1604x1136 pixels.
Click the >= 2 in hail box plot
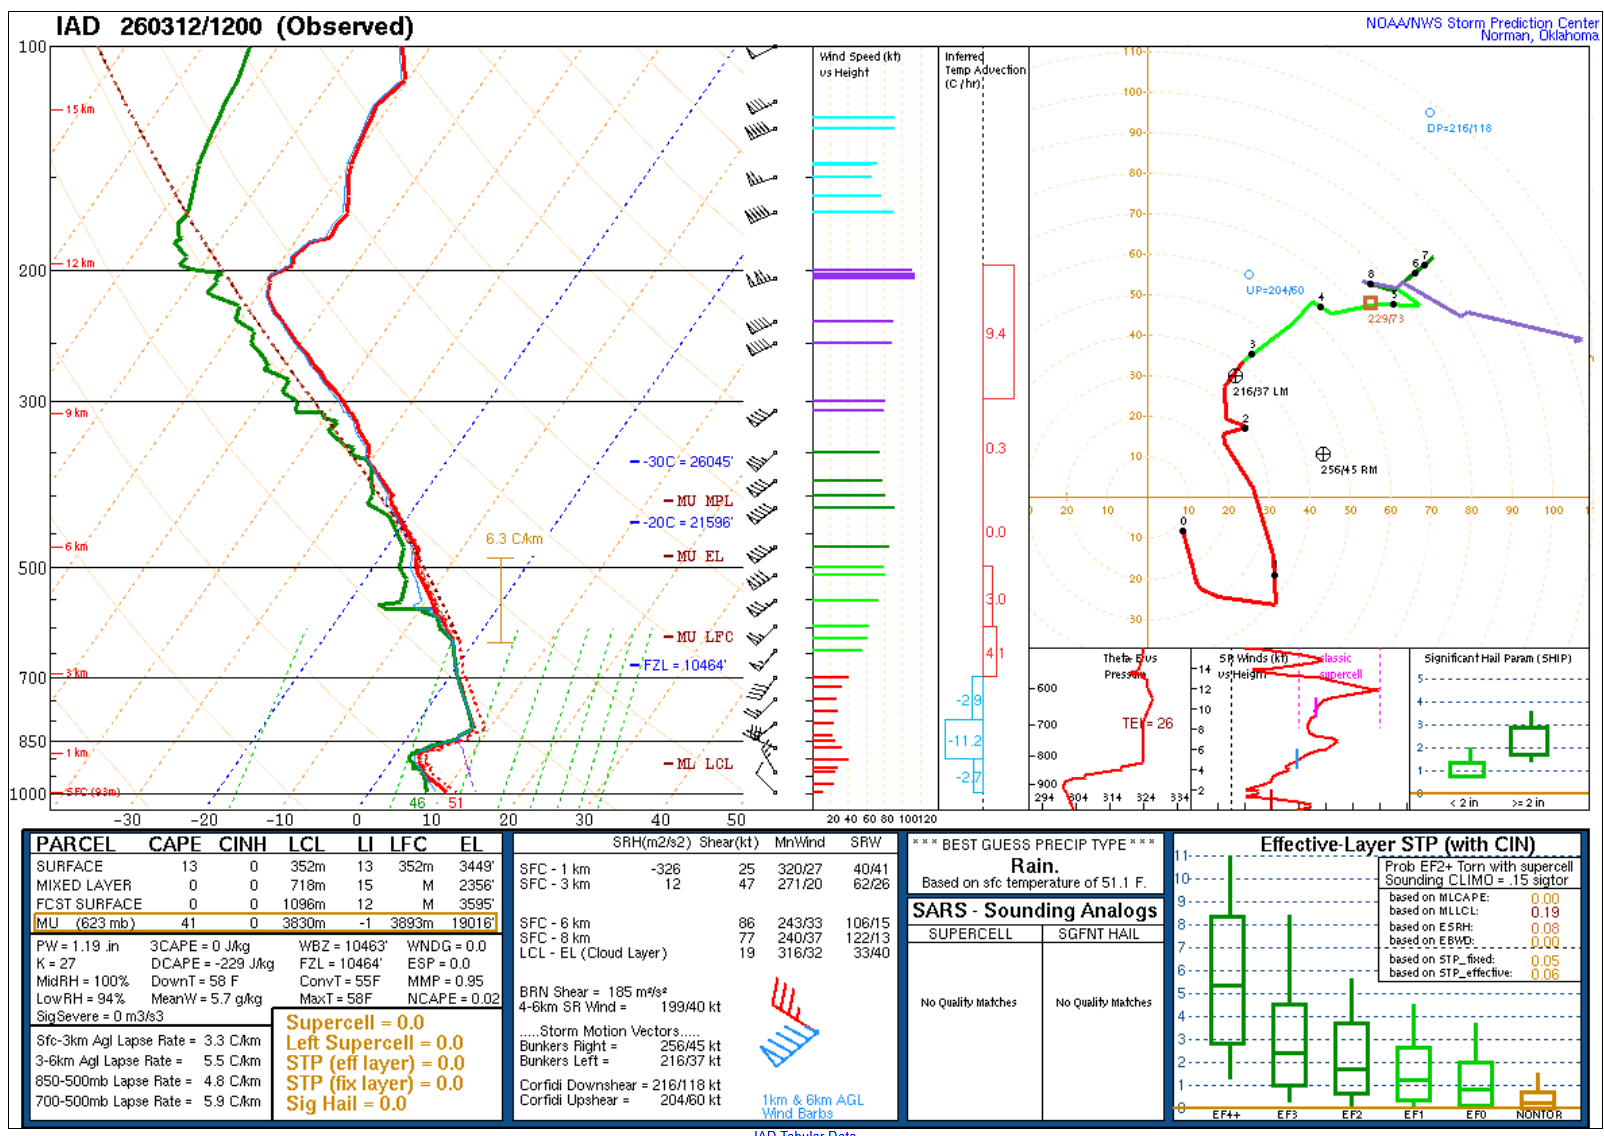(1528, 741)
